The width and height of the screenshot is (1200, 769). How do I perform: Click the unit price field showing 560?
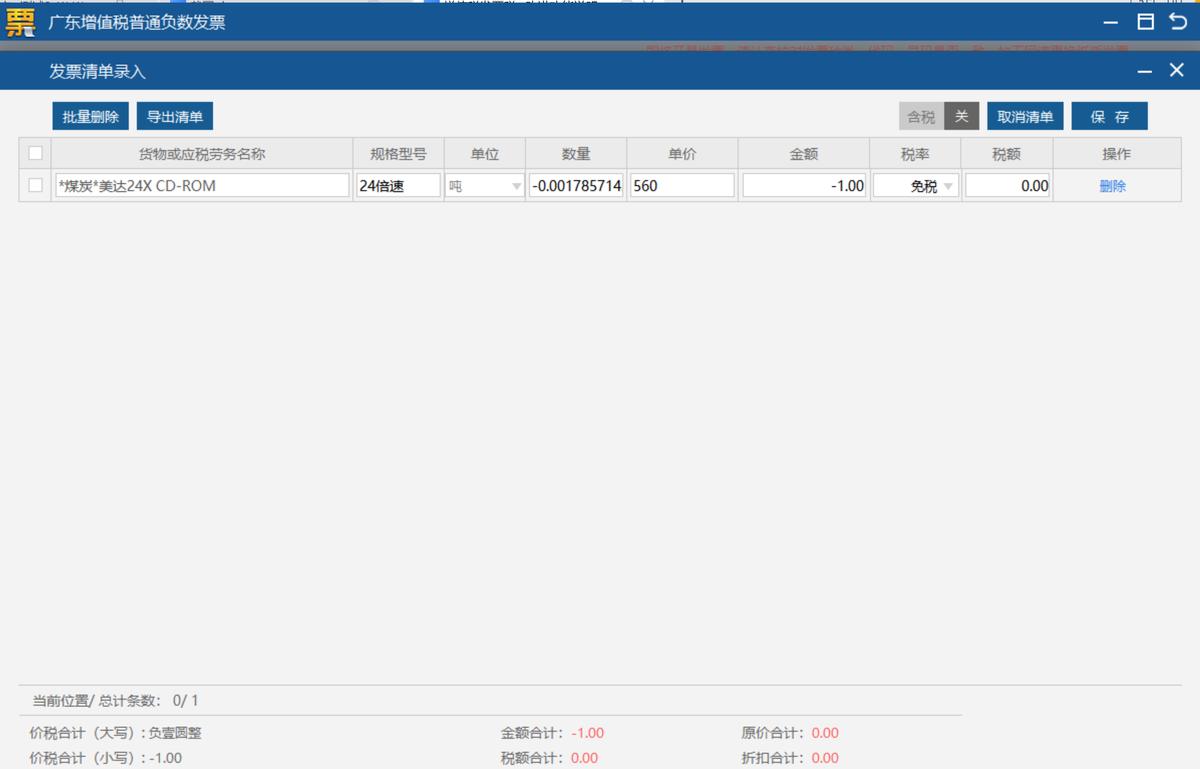coord(682,185)
